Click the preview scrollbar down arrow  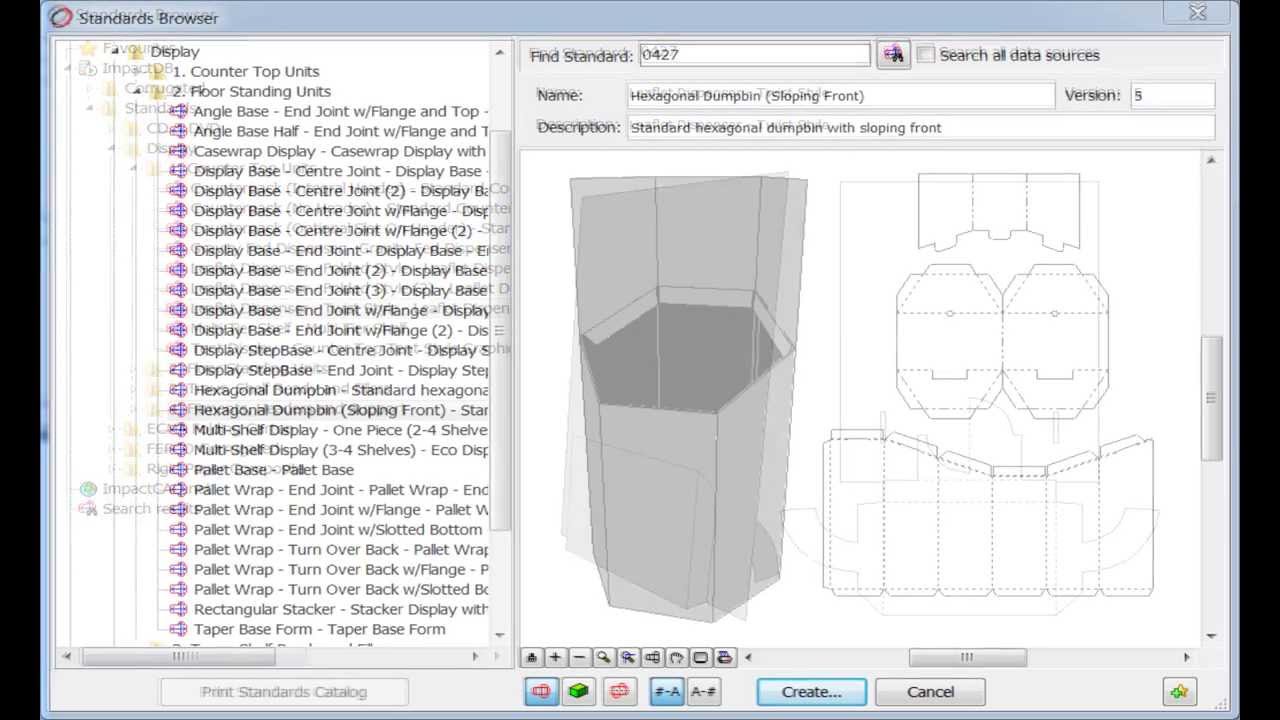tap(1212, 636)
